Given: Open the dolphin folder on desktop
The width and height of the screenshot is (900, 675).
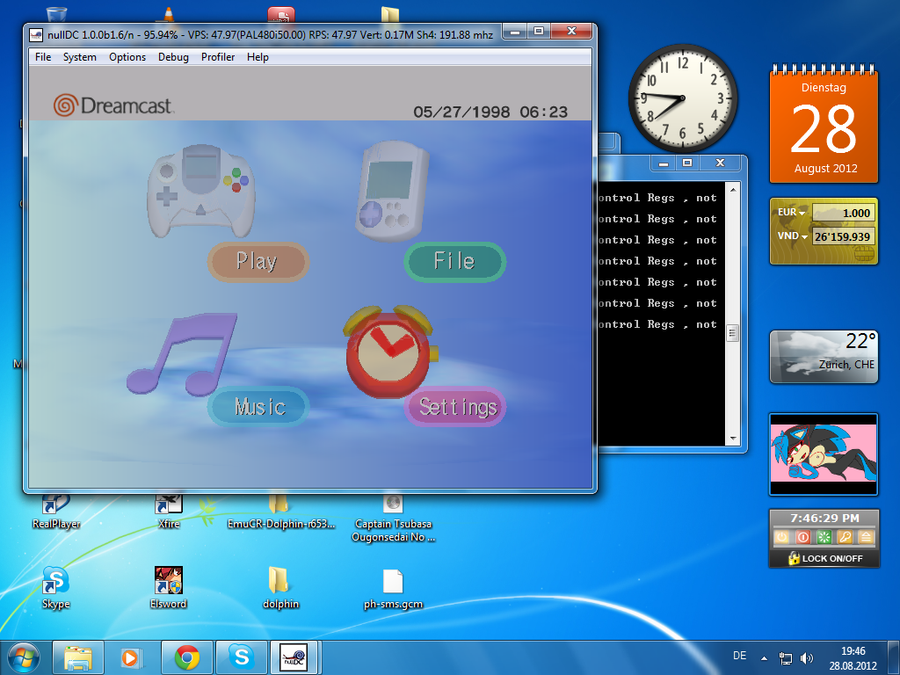Looking at the screenshot, I should [x=281, y=587].
